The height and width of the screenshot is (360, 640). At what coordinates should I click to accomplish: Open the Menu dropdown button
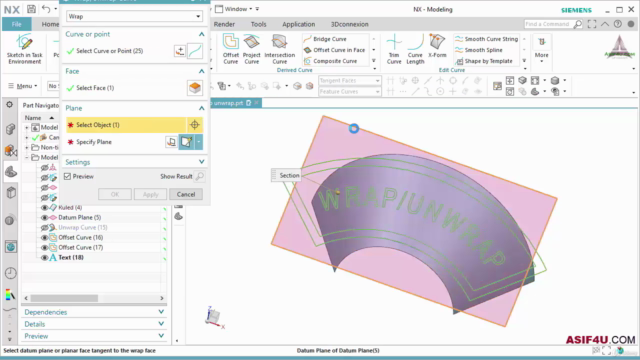pyautogui.click(x=23, y=86)
